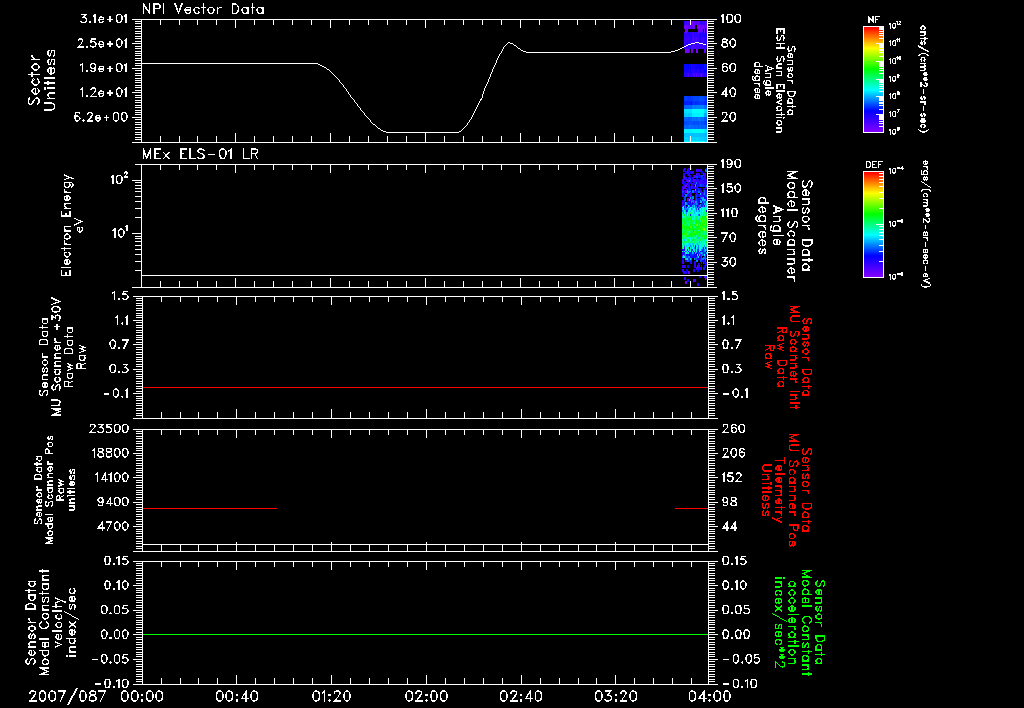Click the 02:40 time axis label
The width and height of the screenshot is (1024, 708).
pyautogui.click(x=520, y=696)
